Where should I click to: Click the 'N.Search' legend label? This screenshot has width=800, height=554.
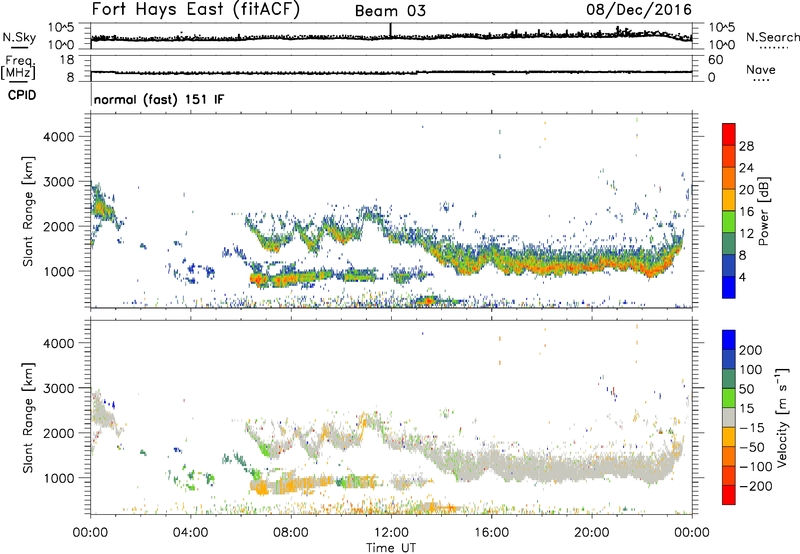point(773,37)
